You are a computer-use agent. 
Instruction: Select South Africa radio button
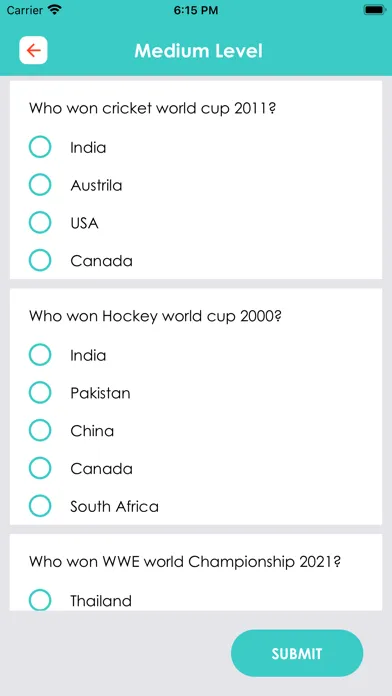(40, 506)
